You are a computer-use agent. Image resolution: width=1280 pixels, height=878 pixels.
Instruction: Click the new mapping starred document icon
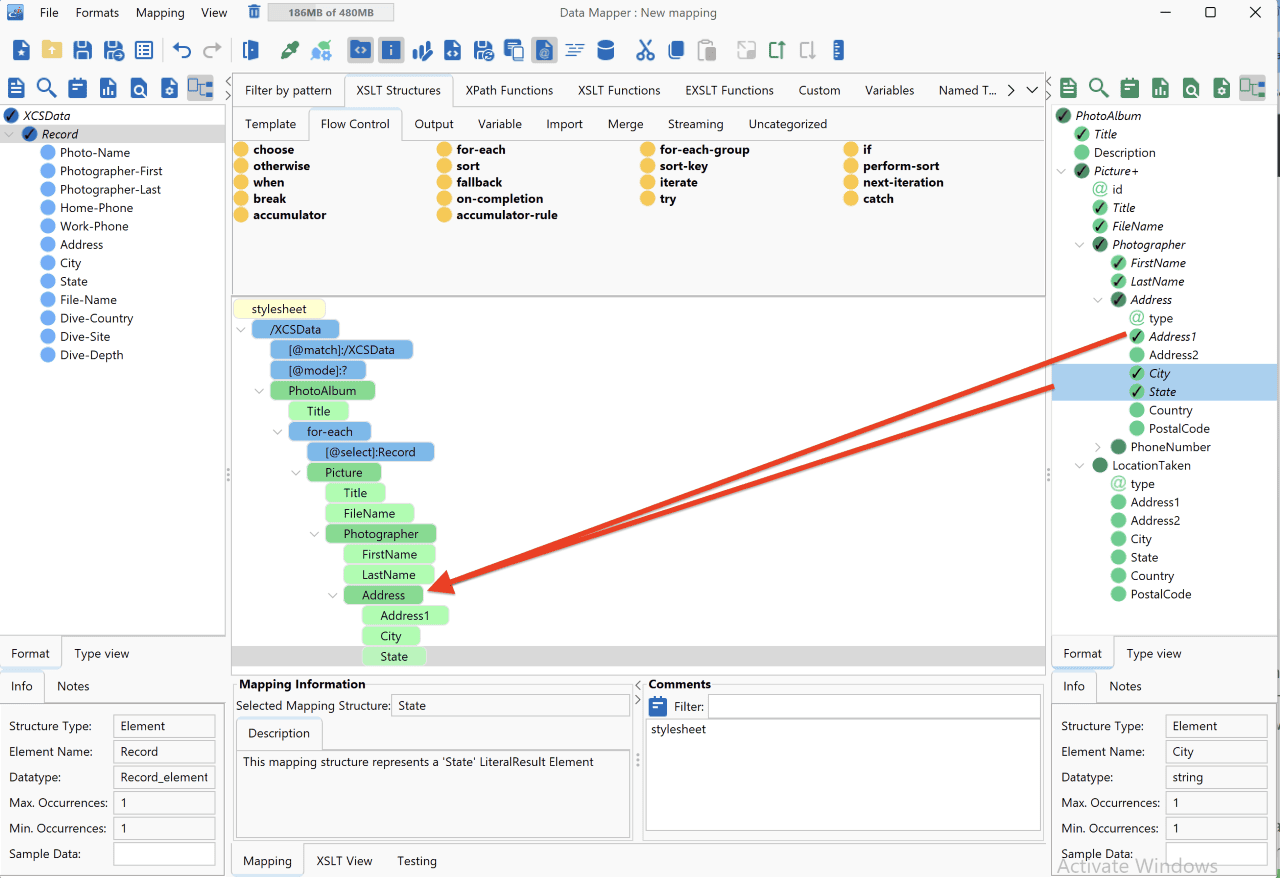pyautogui.click(x=21, y=50)
